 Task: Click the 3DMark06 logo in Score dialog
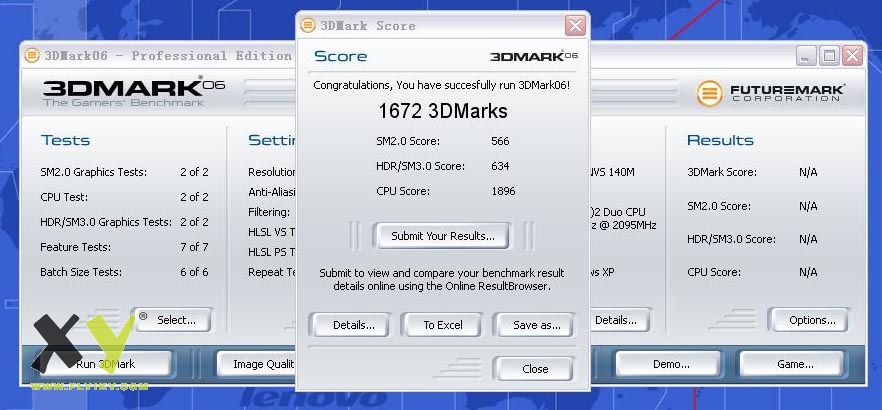(x=533, y=56)
